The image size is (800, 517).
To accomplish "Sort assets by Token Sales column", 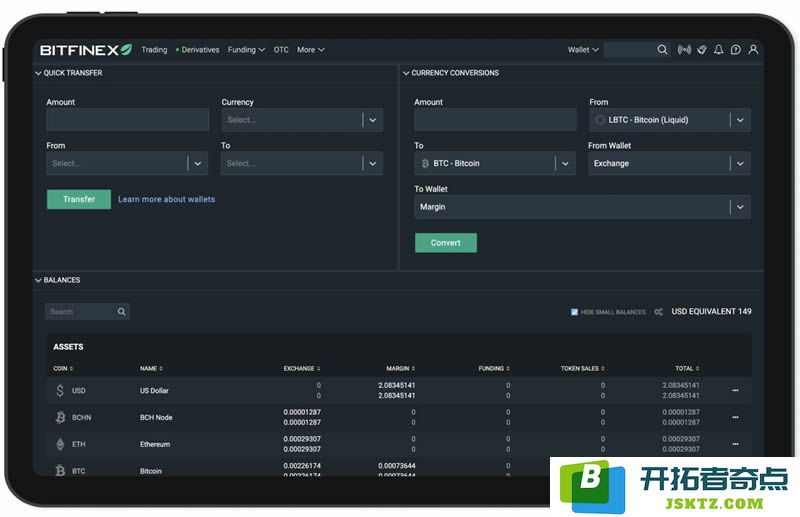I will pos(583,368).
